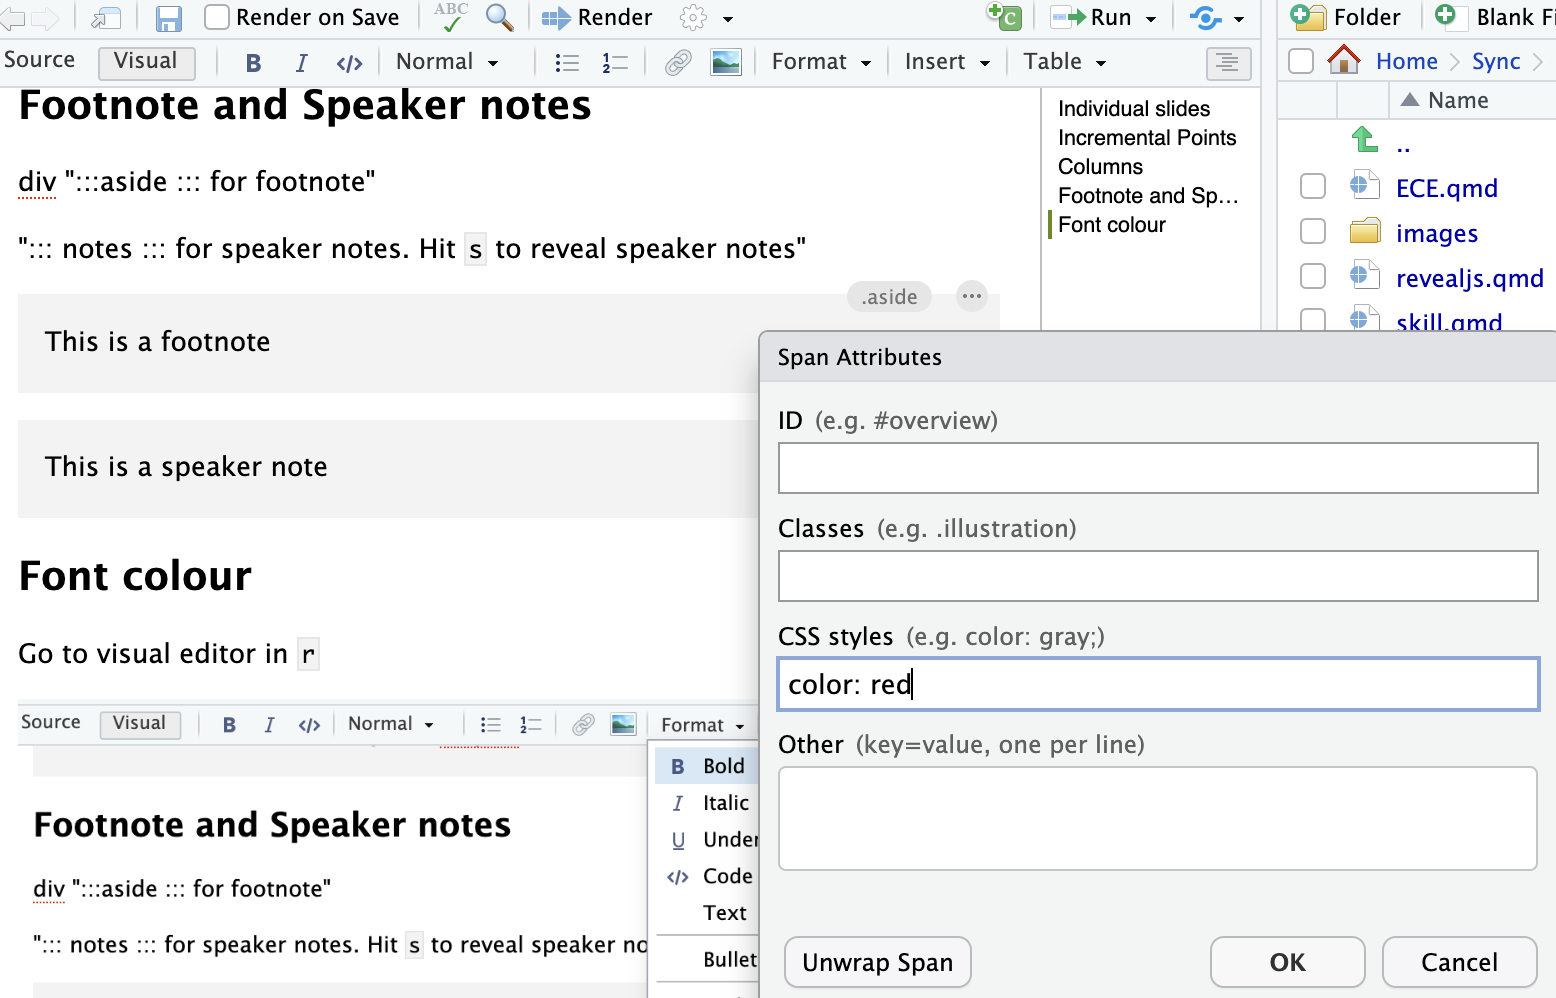Expand the Run dropdown arrow
Image resolution: width=1556 pixels, height=998 pixels.
point(1151,19)
